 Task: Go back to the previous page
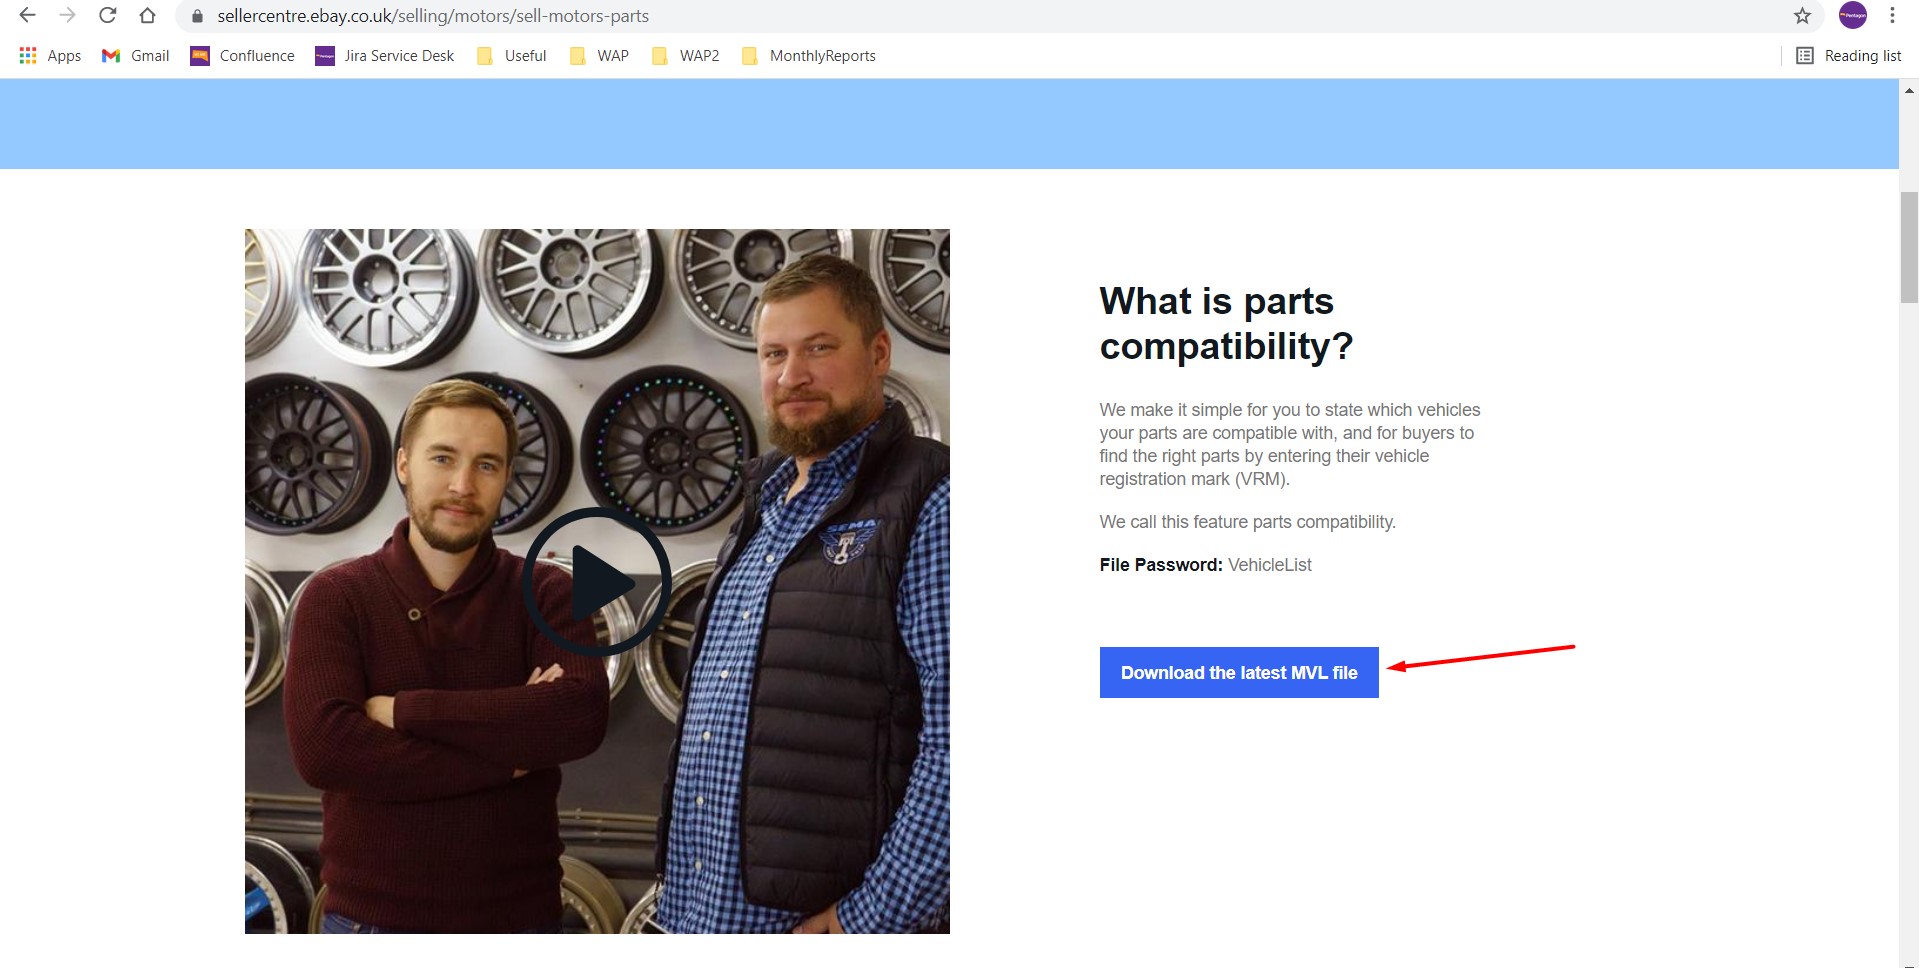click(28, 16)
